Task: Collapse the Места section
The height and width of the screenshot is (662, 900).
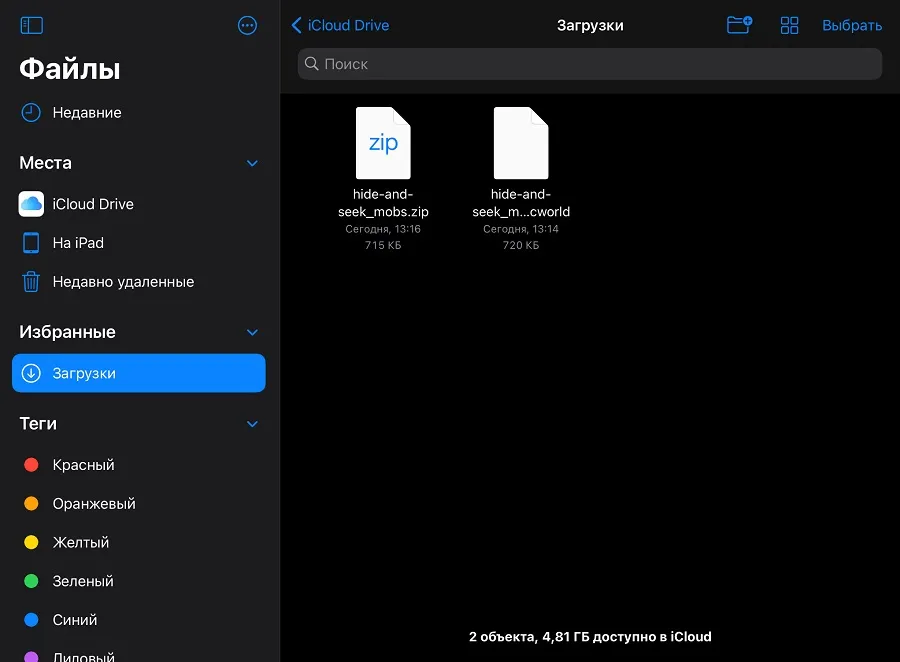Action: 252,163
